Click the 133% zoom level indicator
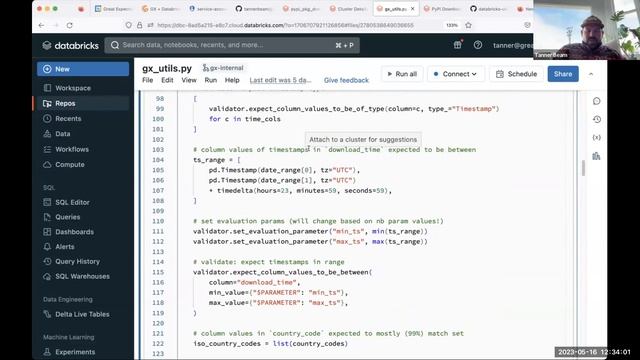Viewport: 640px width, 360px height. click(x=451, y=25)
